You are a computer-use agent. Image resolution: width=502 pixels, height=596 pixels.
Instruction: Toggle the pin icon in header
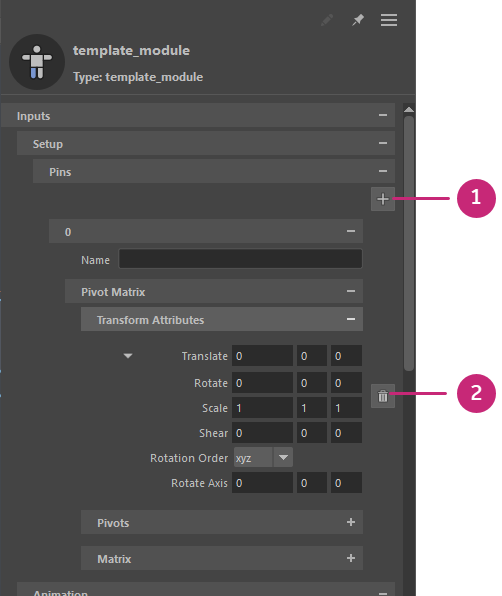coord(358,20)
